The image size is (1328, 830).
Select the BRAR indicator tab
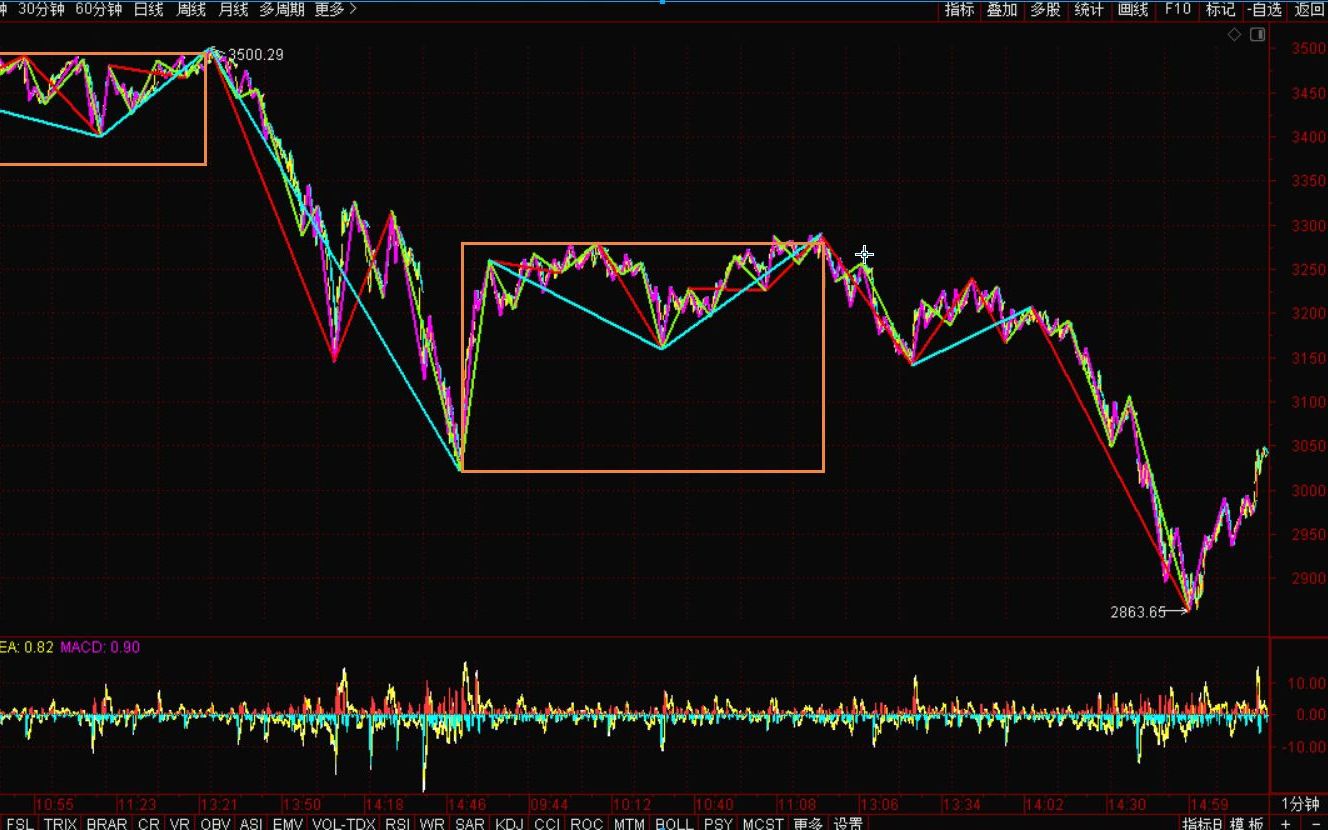click(x=107, y=823)
